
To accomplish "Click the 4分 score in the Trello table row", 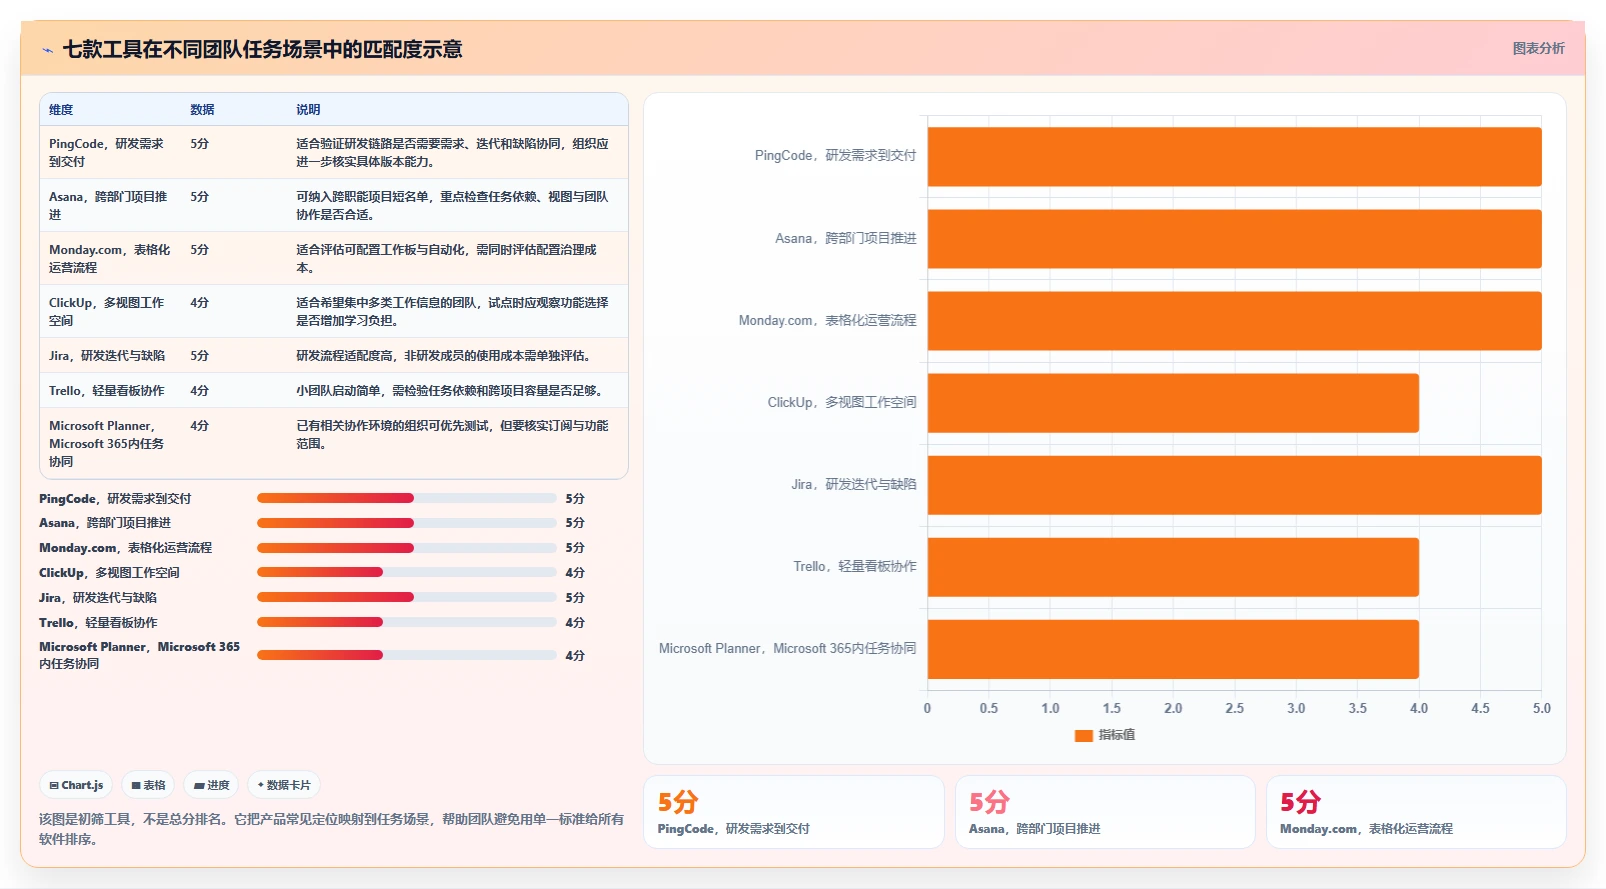I will (200, 391).
